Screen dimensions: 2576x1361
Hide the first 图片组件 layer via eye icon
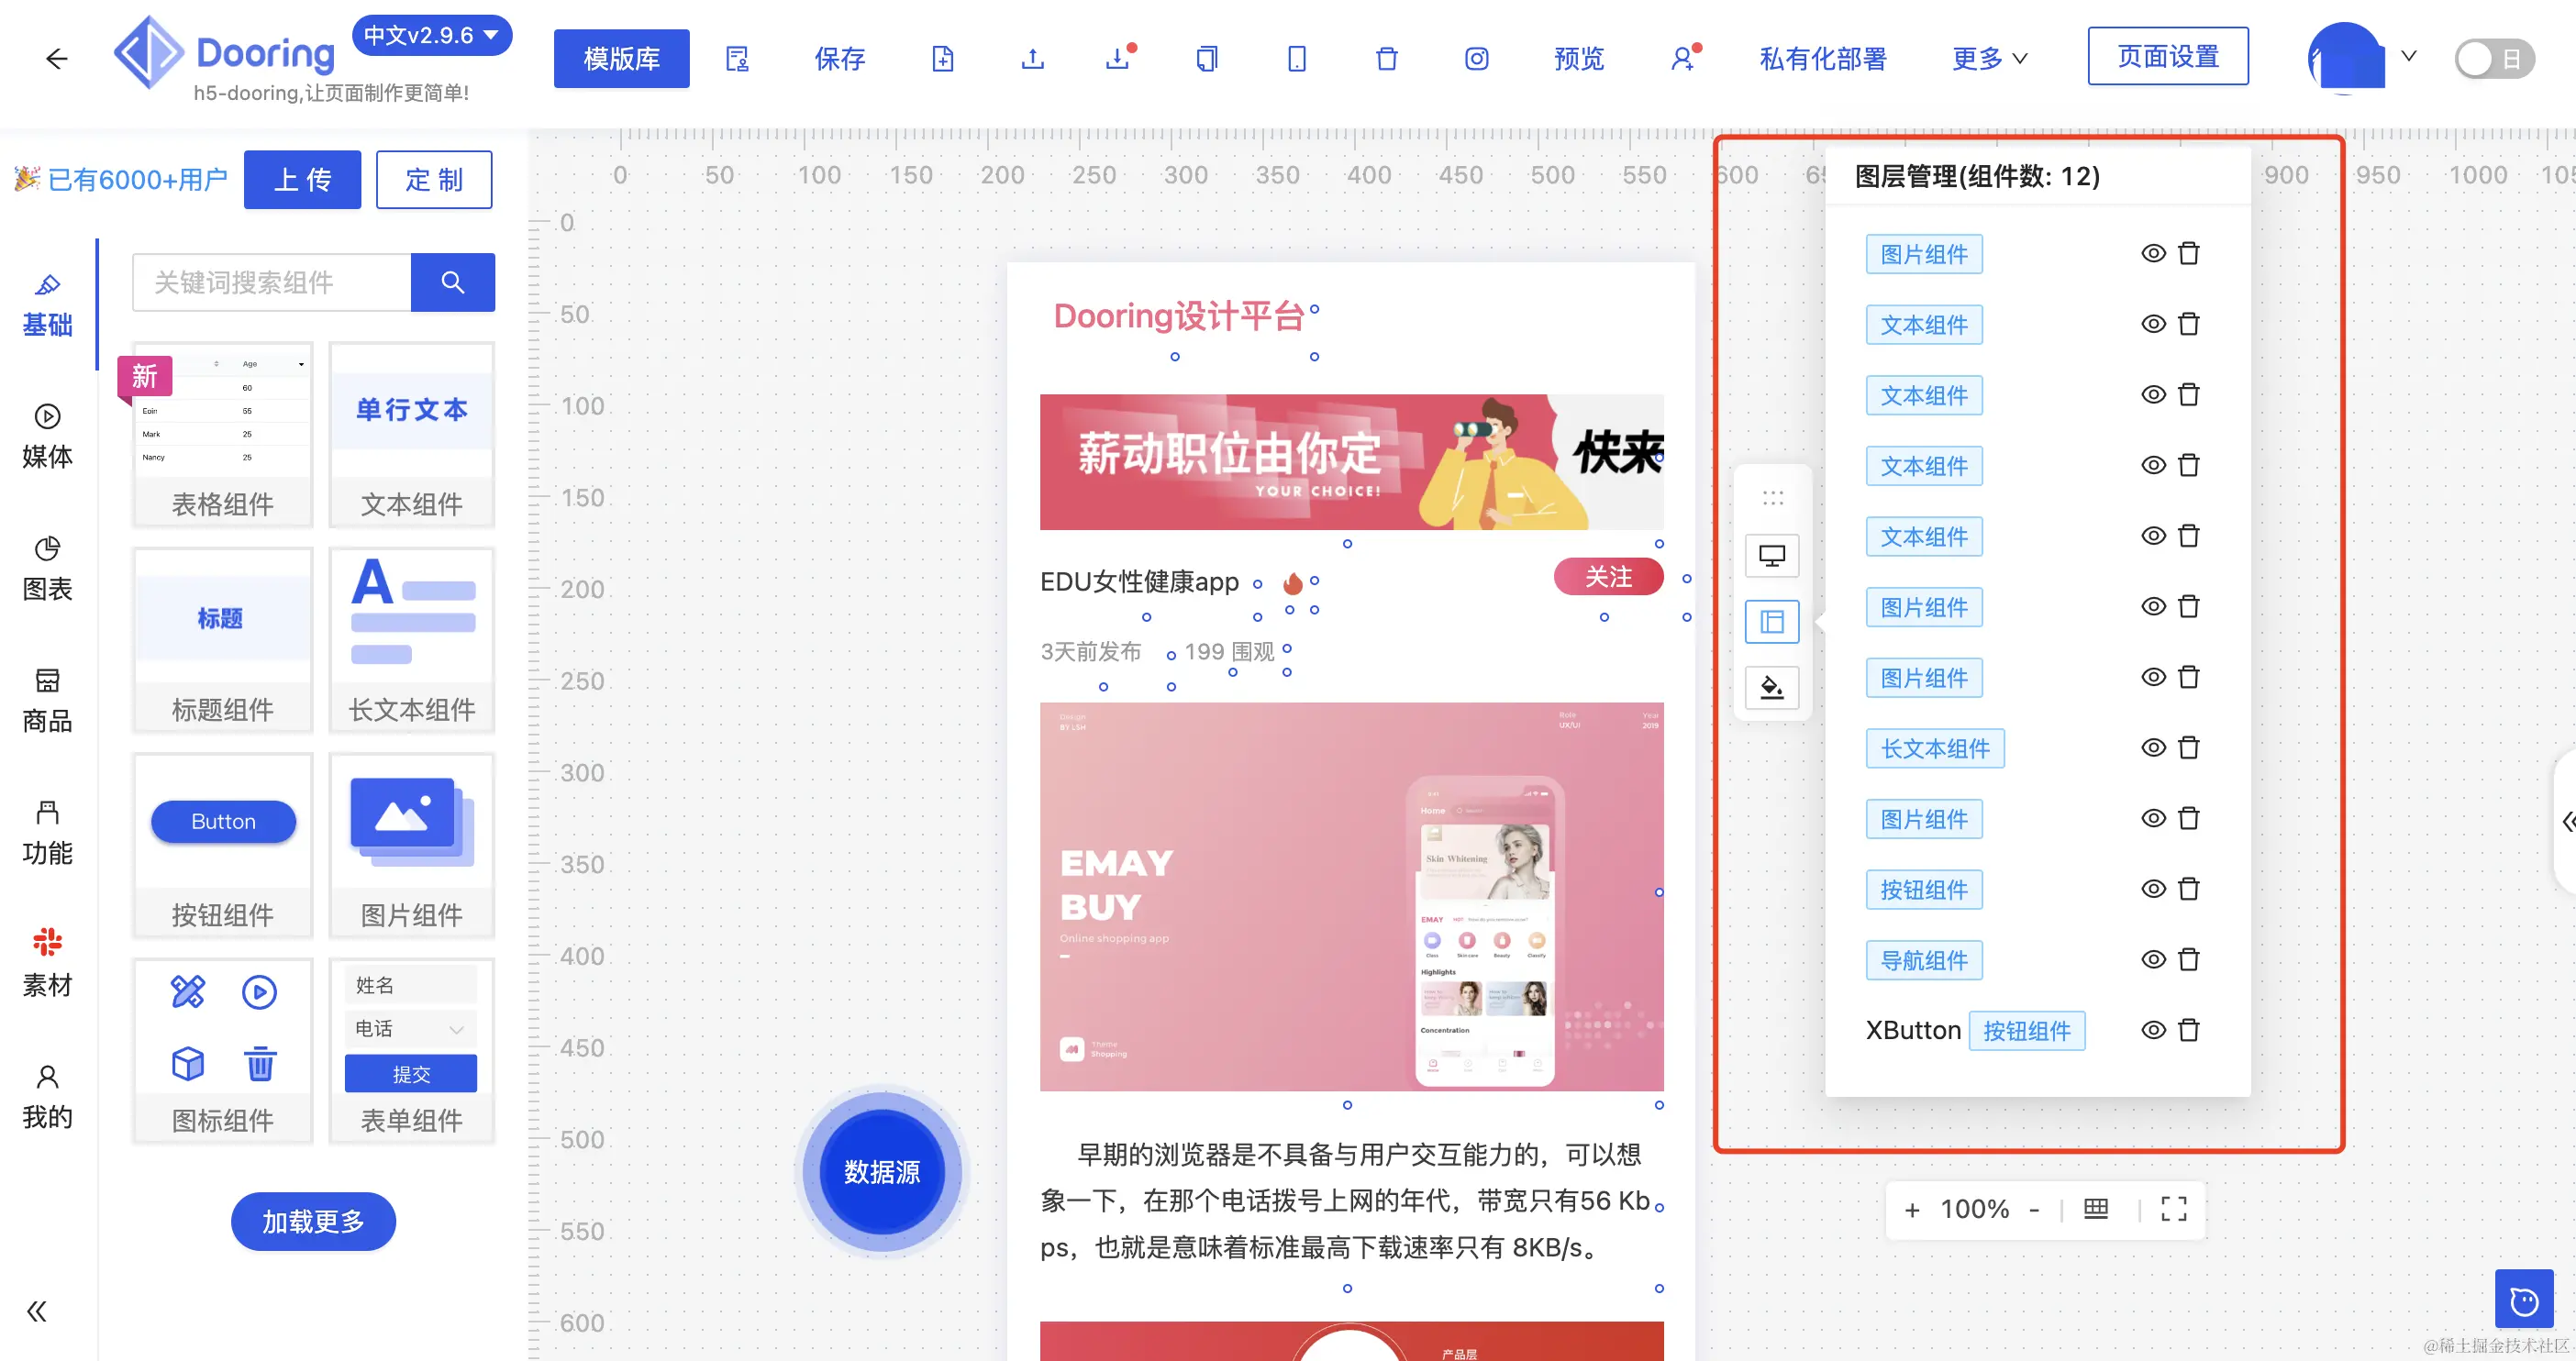[2153, 253]
